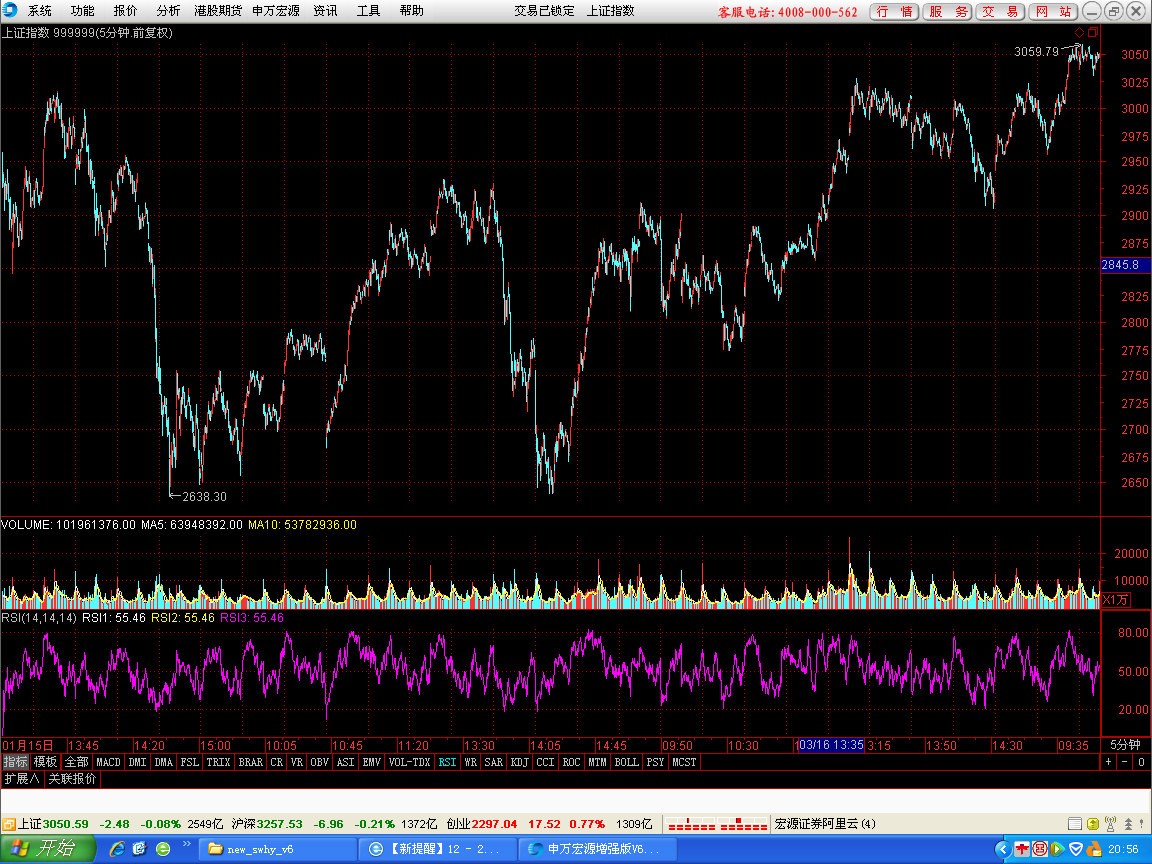Click the 行情 button in the title bar
Viewport: 1152px width, 864px height.
[894, 12]
